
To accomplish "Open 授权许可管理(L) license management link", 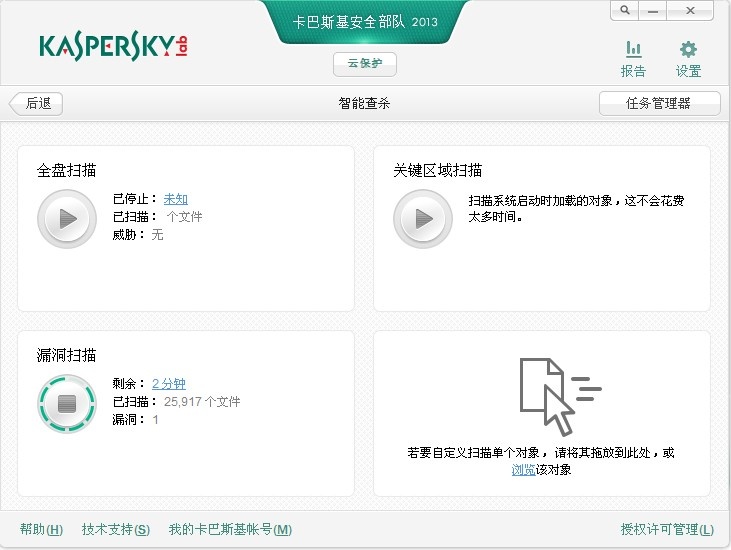I will (667, 529).
